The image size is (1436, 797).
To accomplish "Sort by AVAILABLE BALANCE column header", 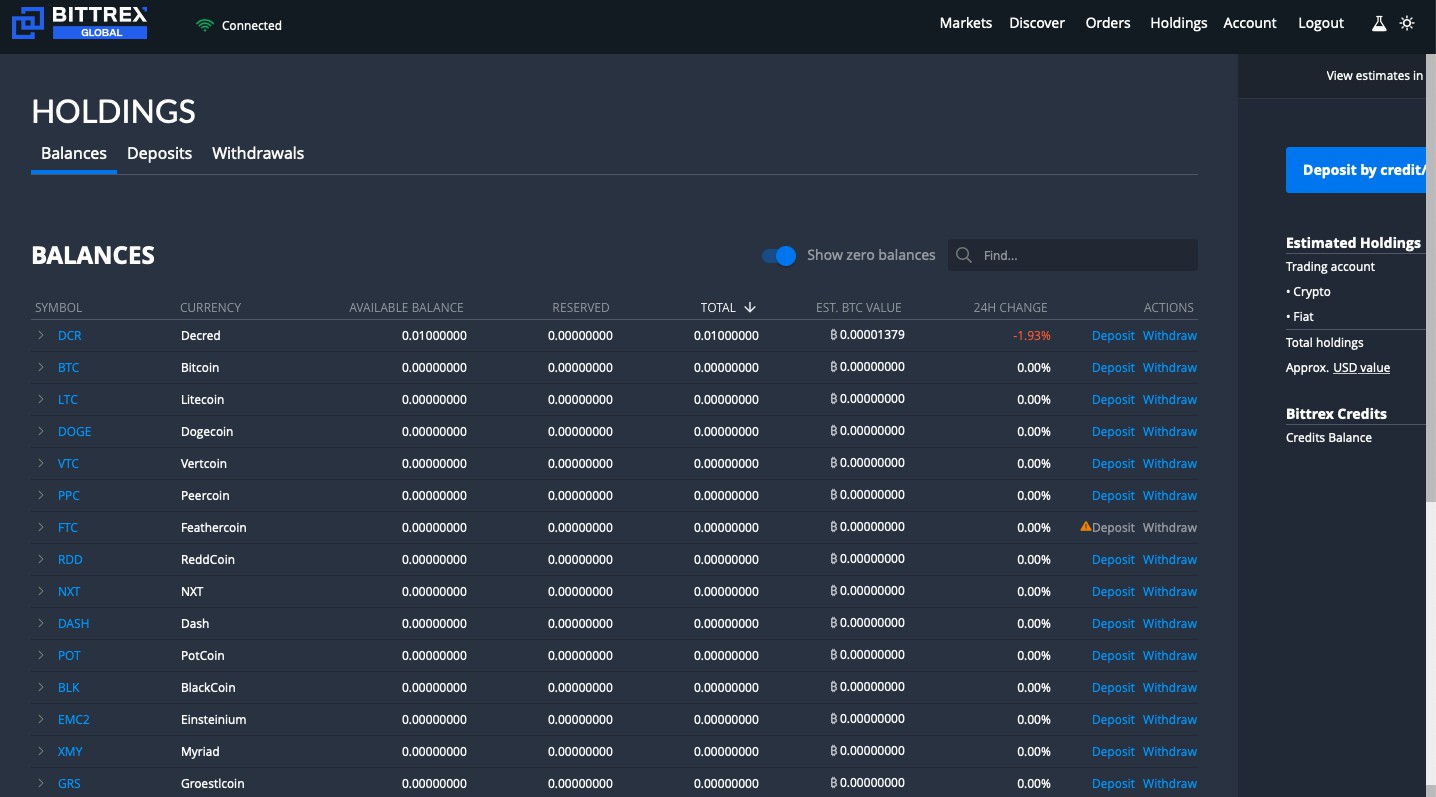I will point(406,307).
